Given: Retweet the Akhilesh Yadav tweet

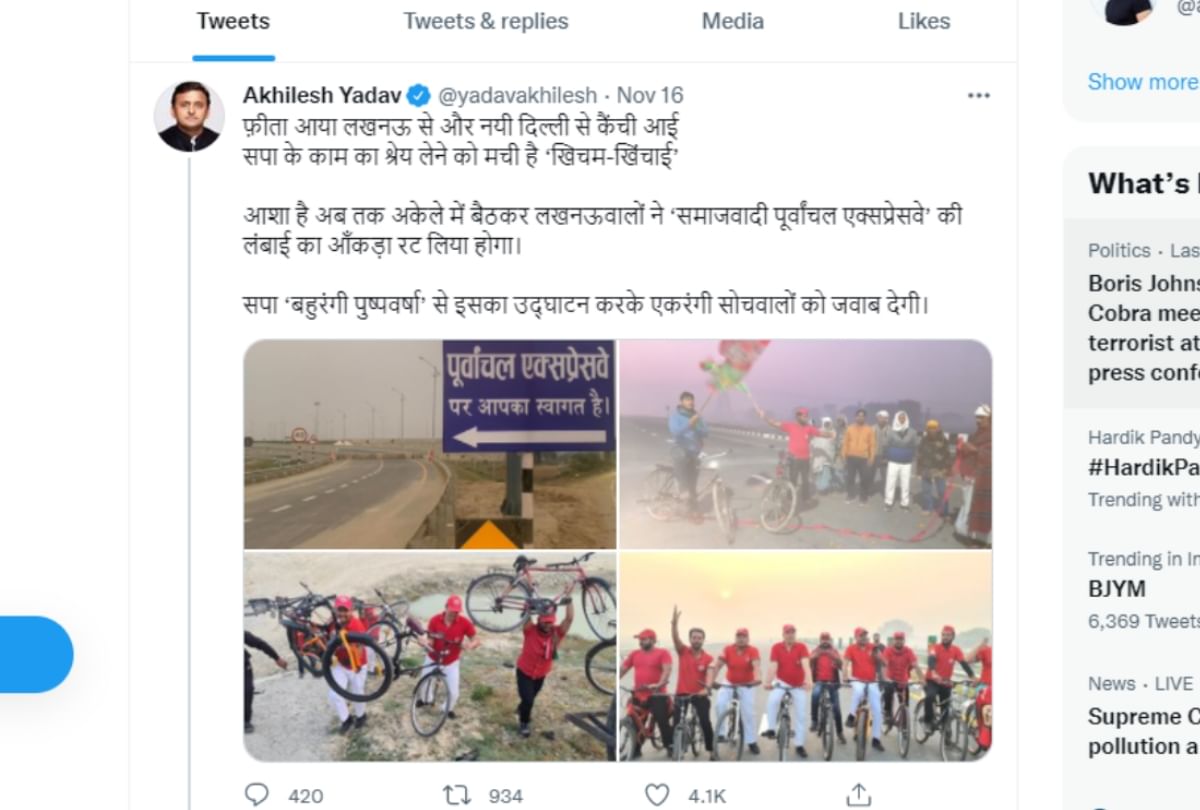Looking at the screenshot, I should point(457,795).
